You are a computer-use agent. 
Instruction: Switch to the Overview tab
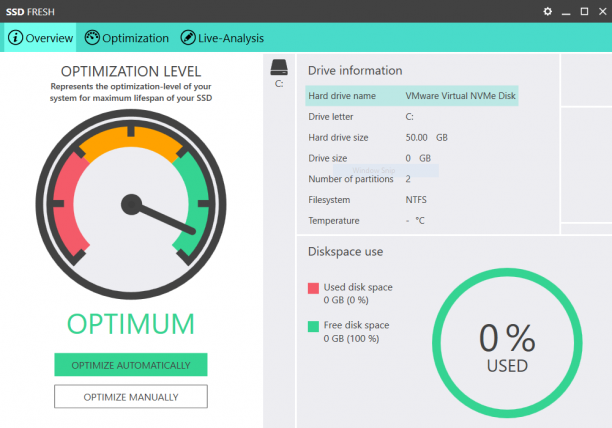tap(40, 38)
